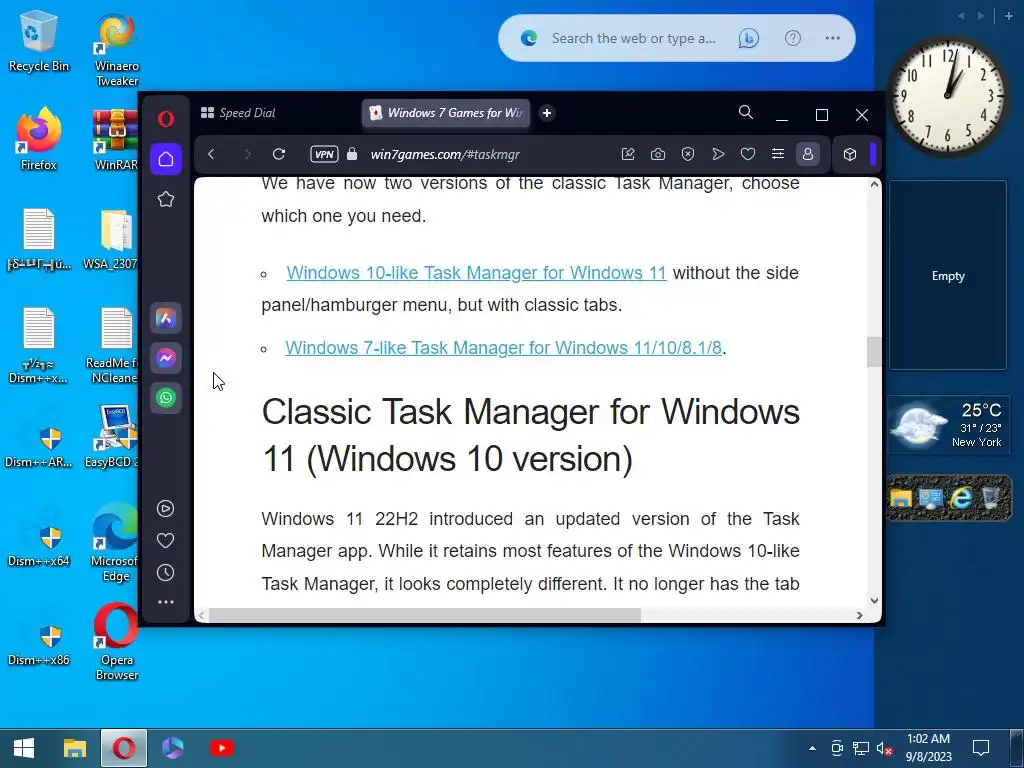Reload the win7games page
The height and width of the screenshot is (768, 1024).
coord(279,154)
